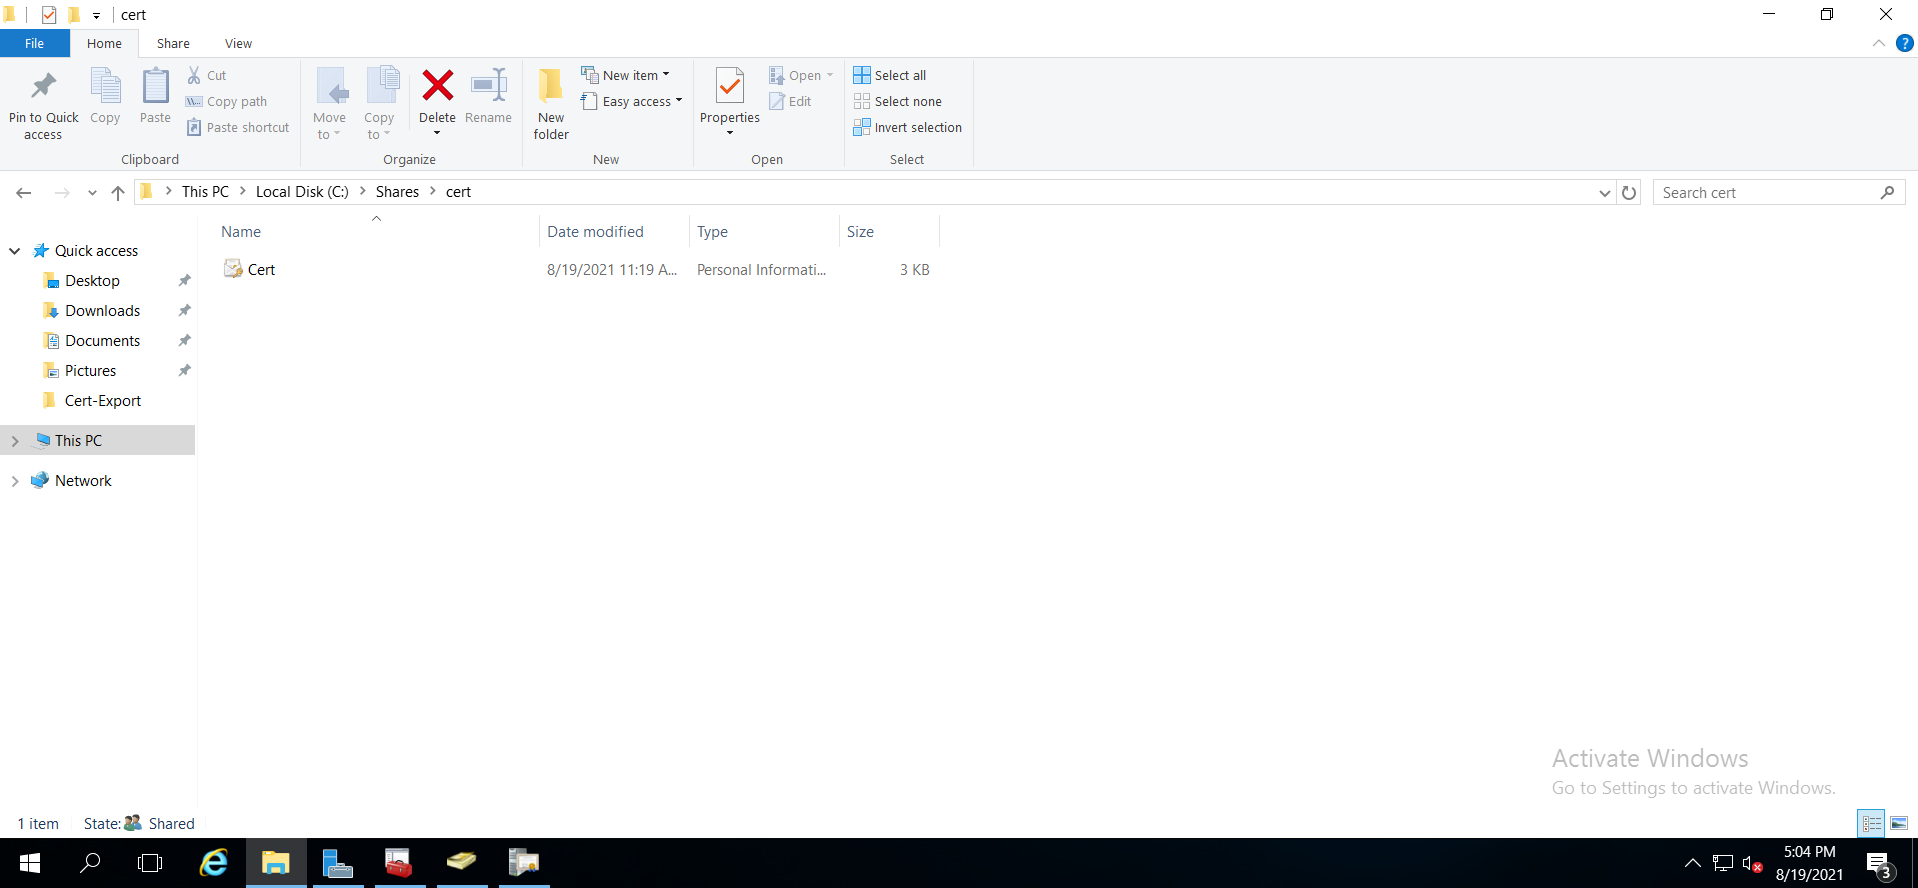
Task: Go up one folder level
Action: tap(118, 192)
